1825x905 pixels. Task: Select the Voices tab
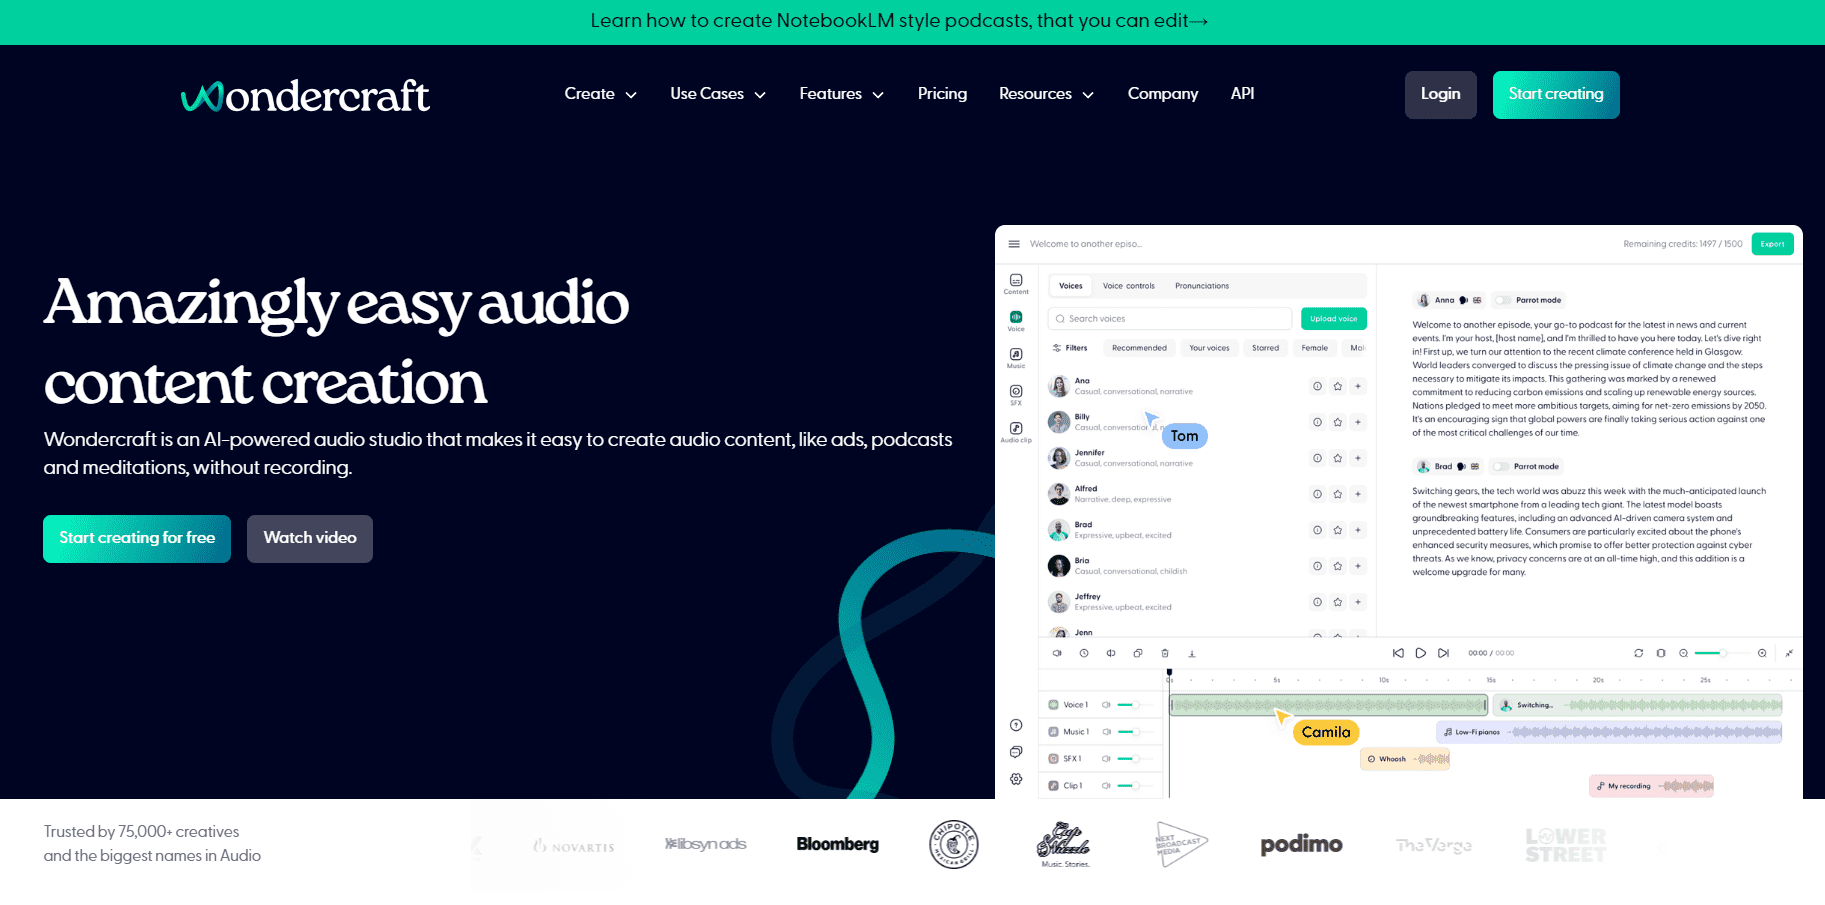[1071, 286]
